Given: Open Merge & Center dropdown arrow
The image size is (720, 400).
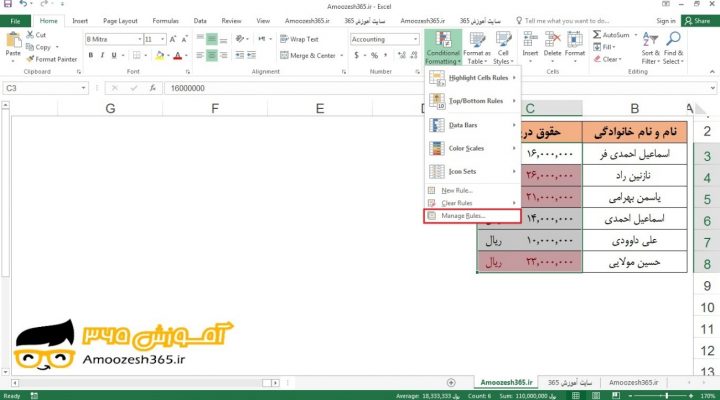Looking at the screenshot, I should [342, 56].
